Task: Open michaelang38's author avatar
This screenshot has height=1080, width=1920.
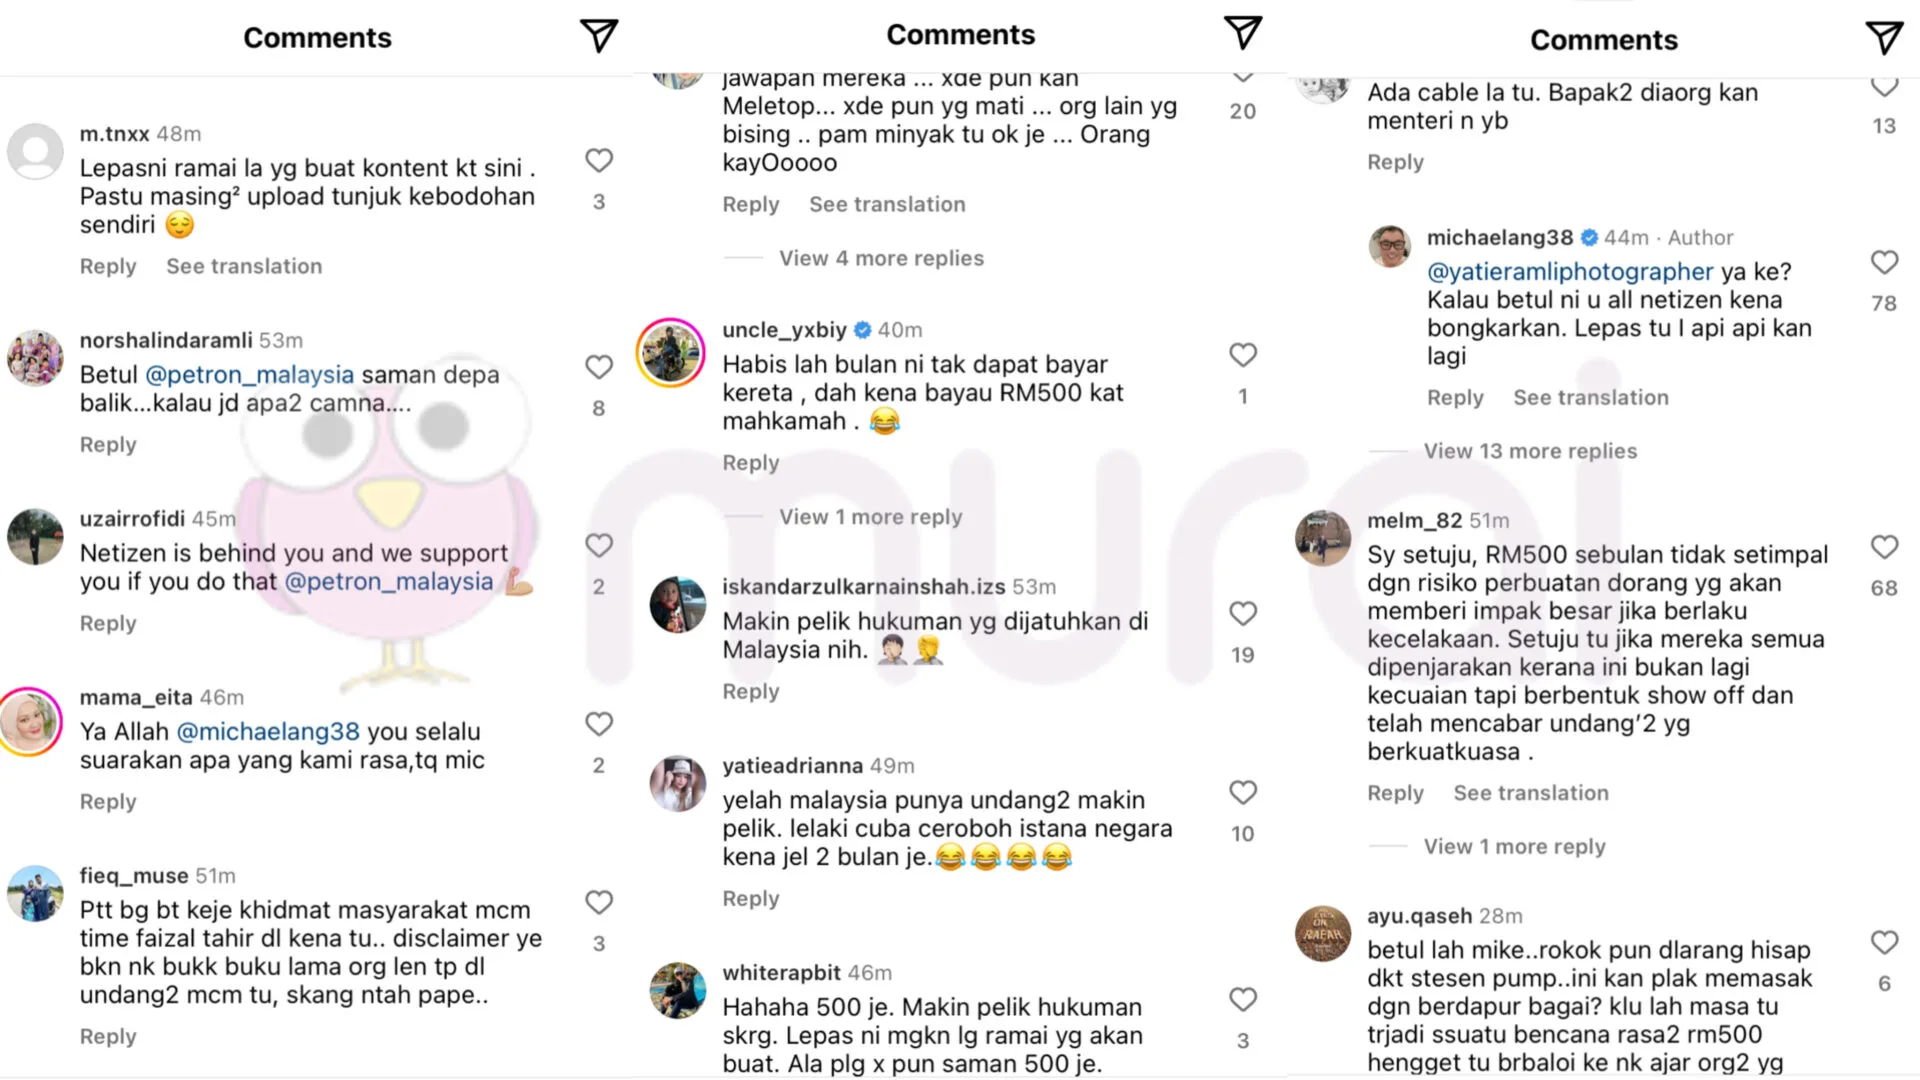Action: pyautogui.click(x=1391, y=246)
